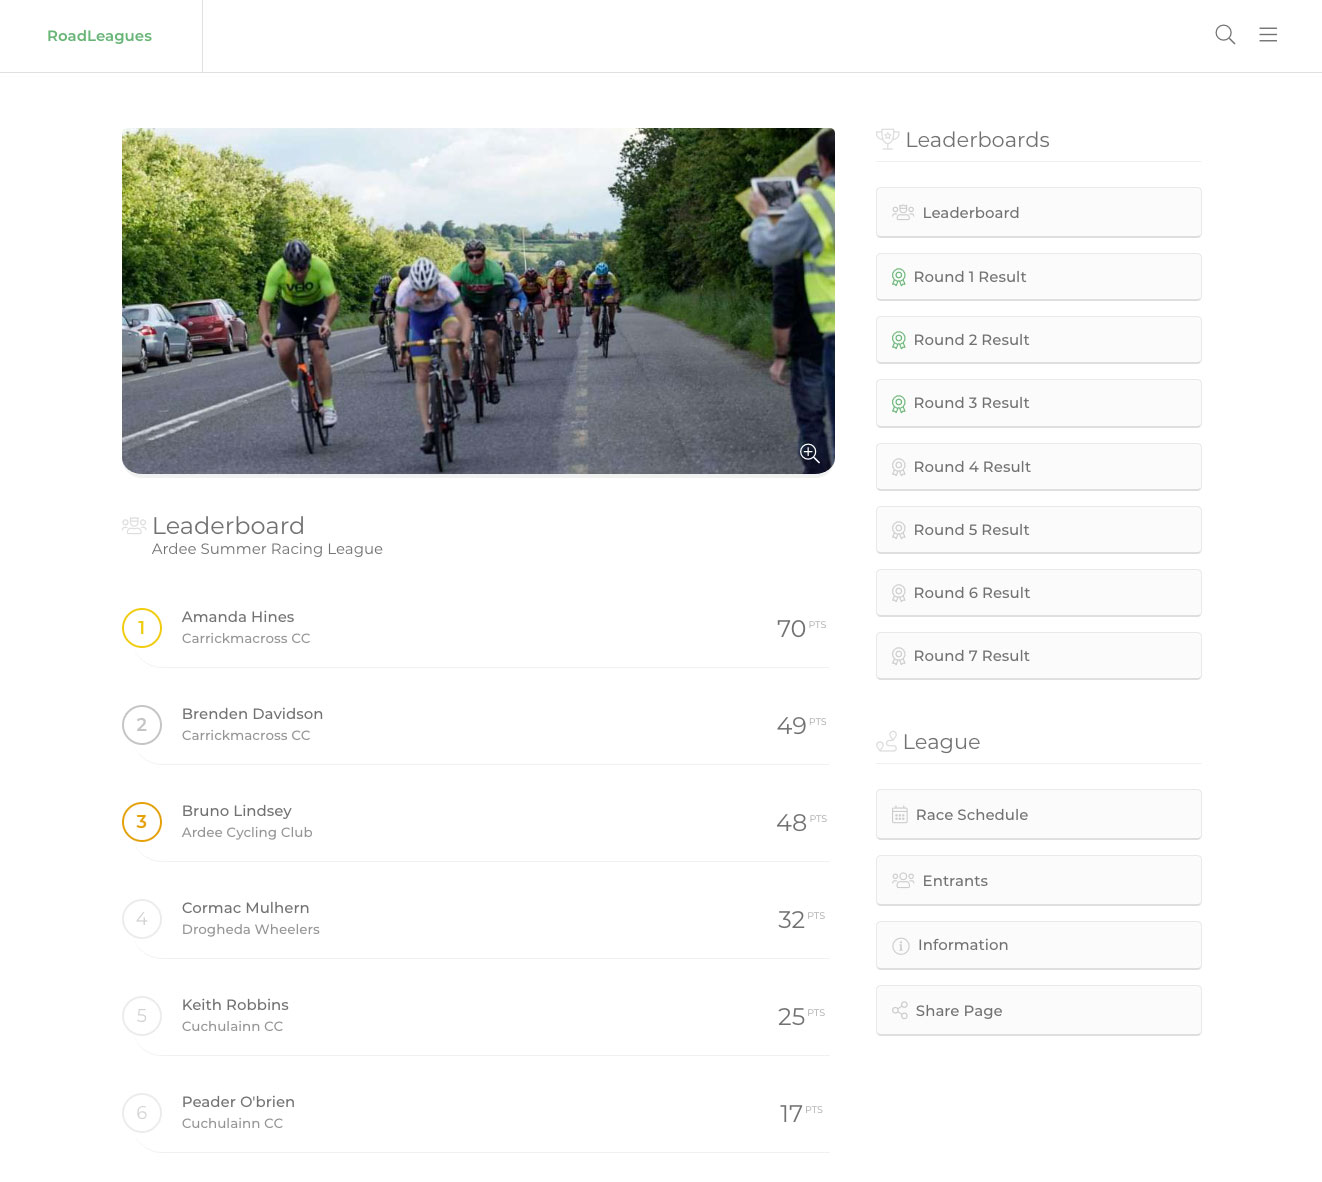1322x1182 pixels.
Task: View the Entrants list
Action: pyautogui.click(x=1038, y=880)
